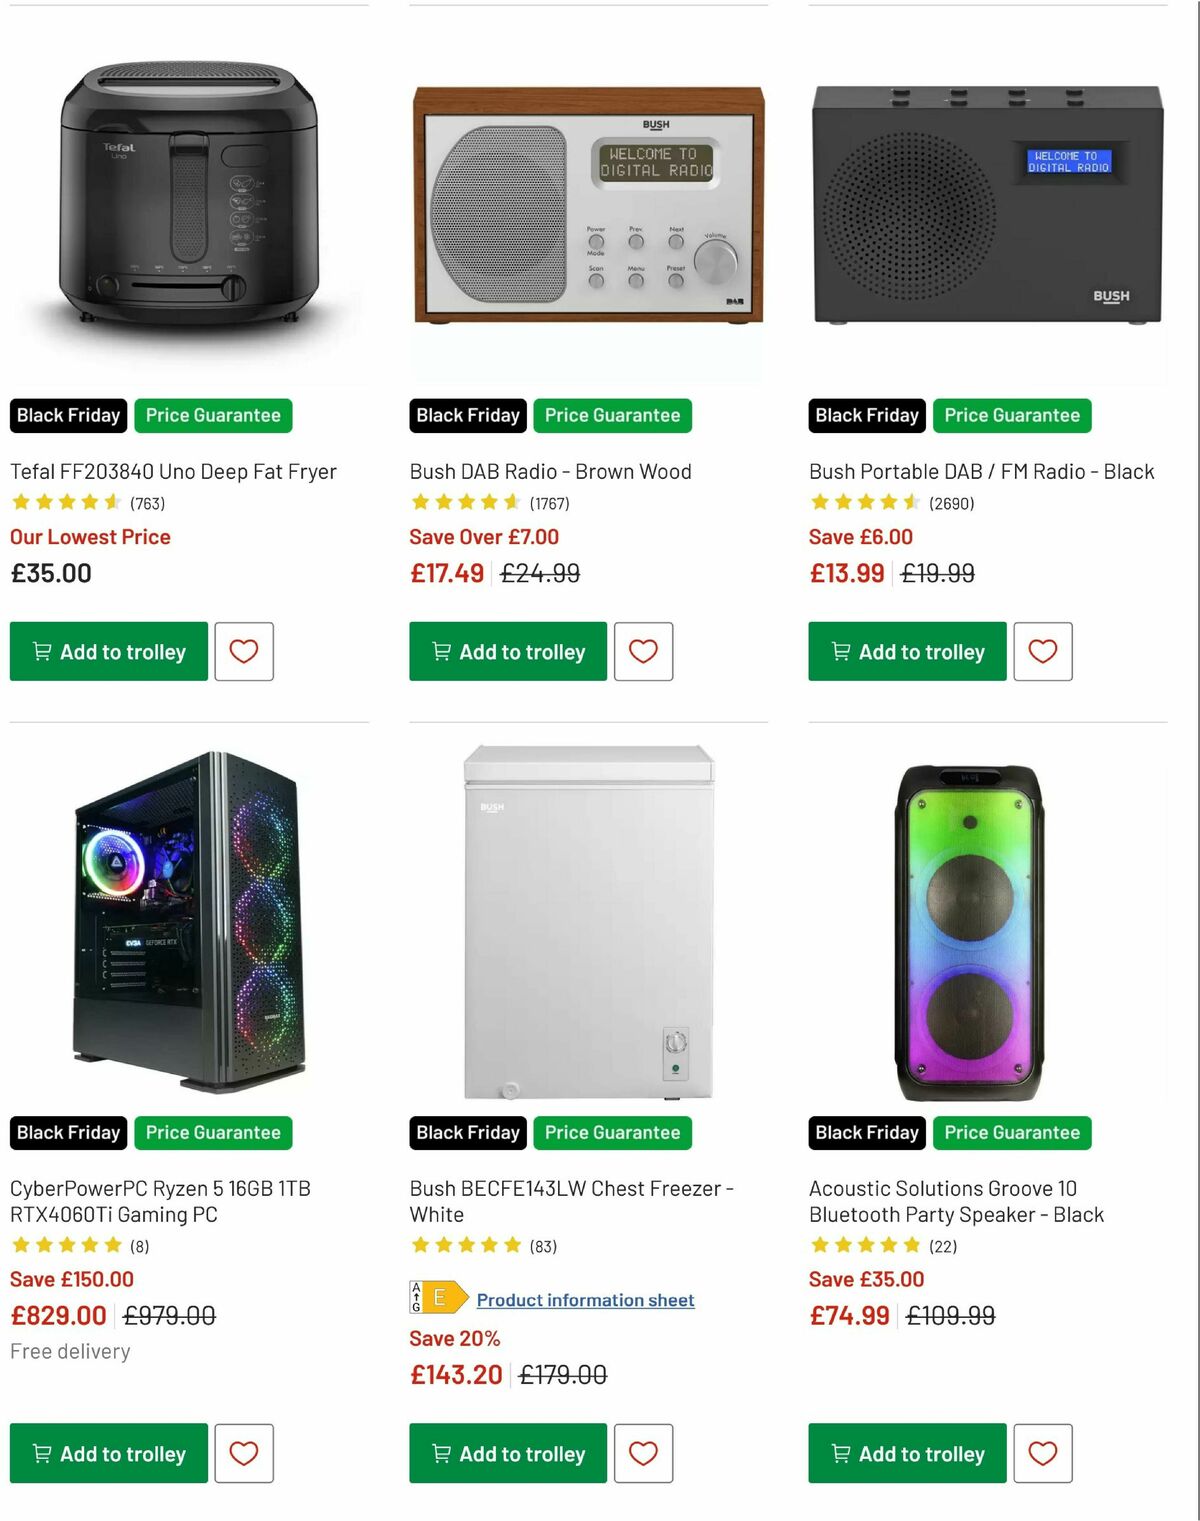Click the Black Friday badge on the Tefal fryer
Image resolution: width=1200 pixels, height=1521 pixels.
tap(67, 415)
